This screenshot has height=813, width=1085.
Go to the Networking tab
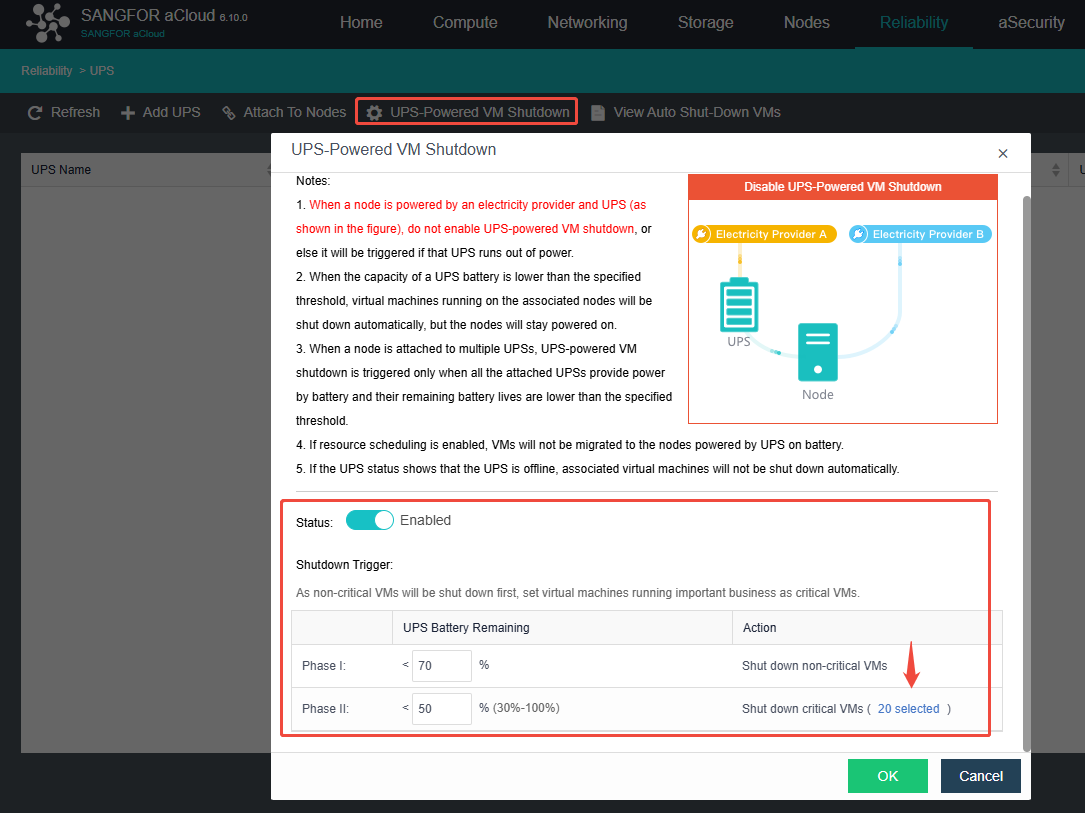587,23
